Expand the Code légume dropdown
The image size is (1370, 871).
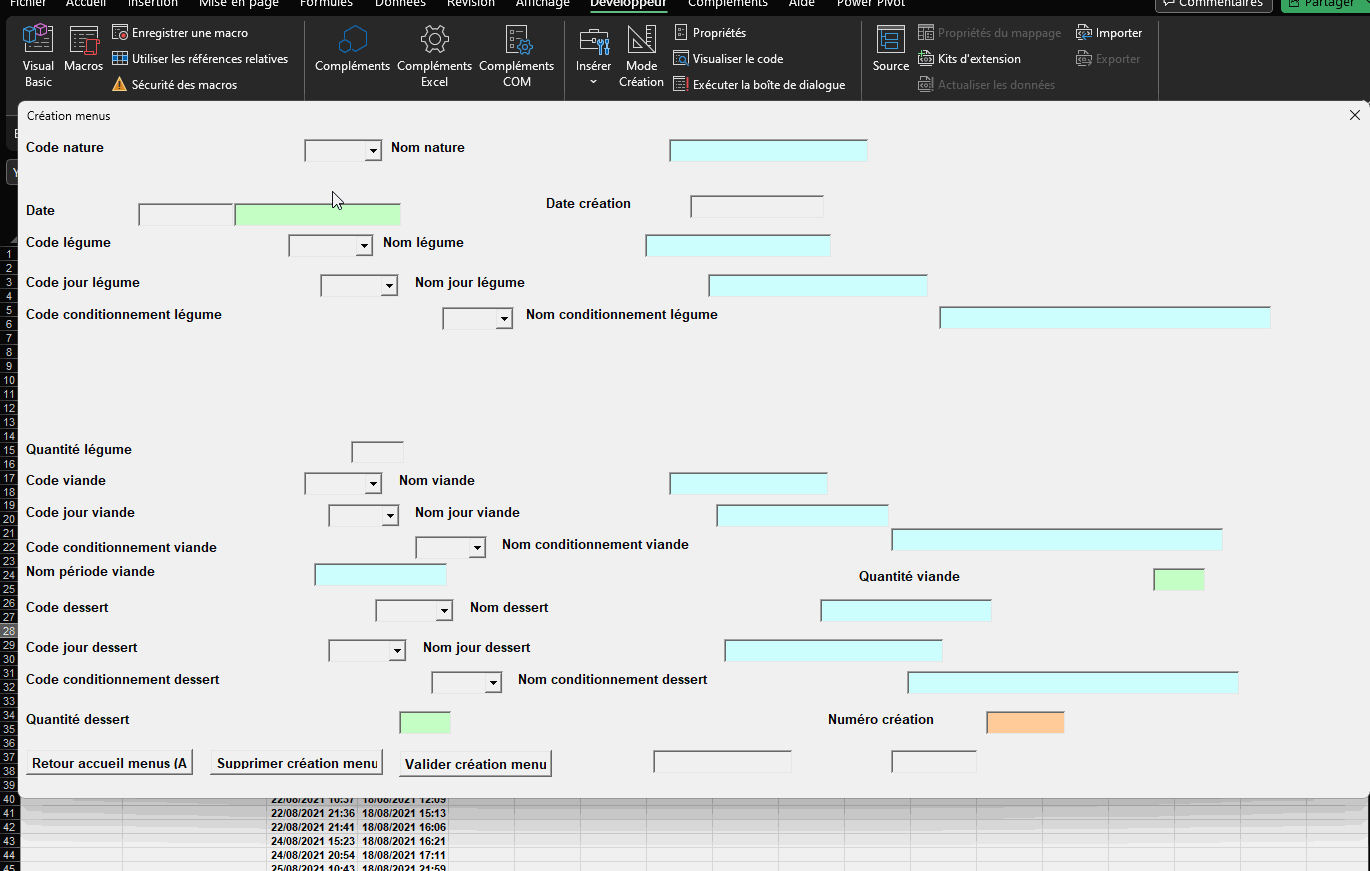[364, 246]
